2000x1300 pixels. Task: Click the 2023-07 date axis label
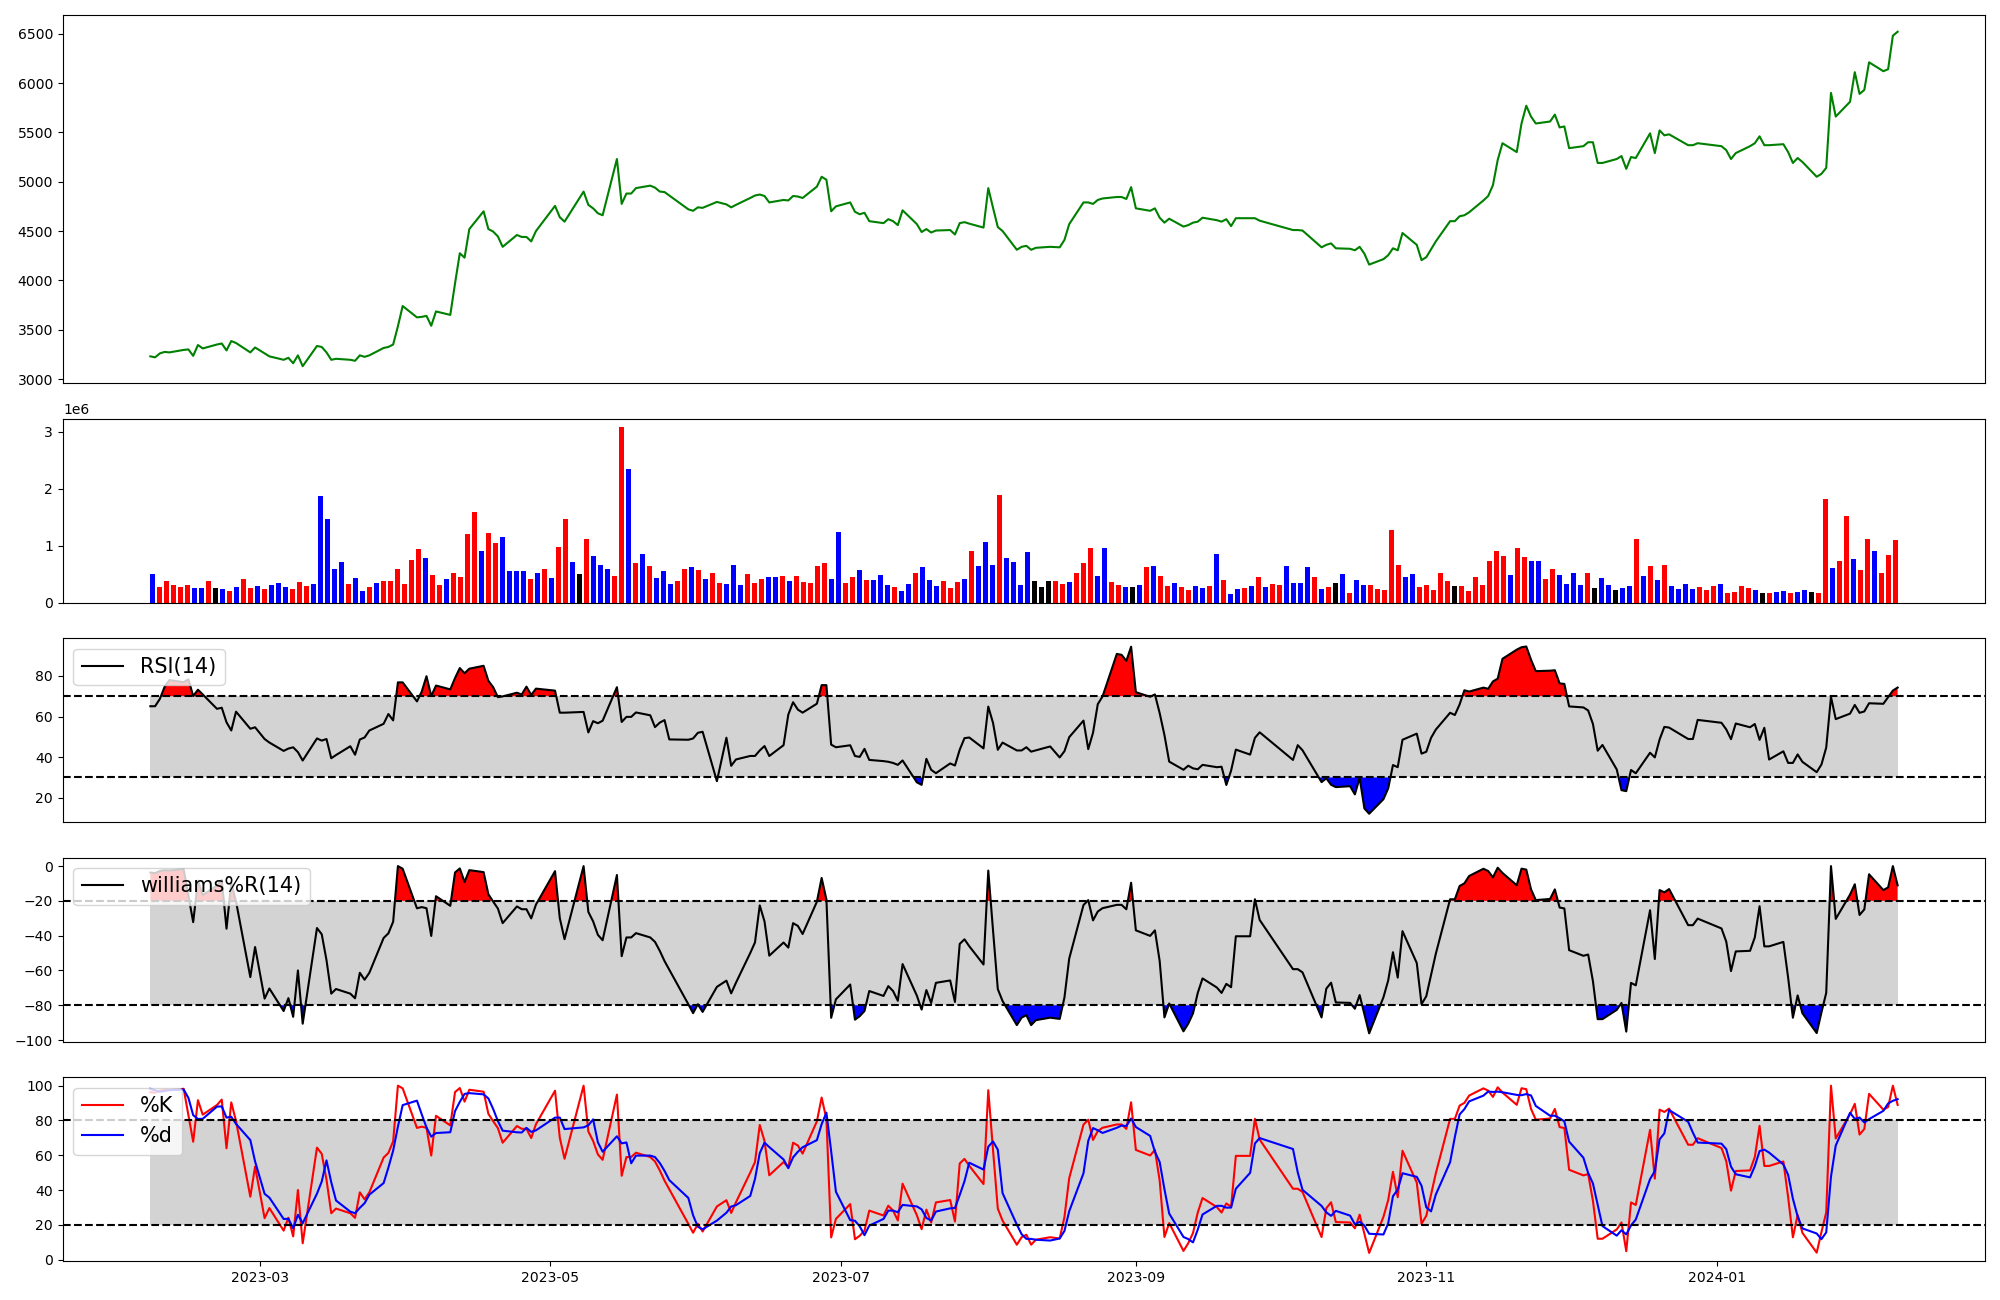(x=841, y=1277)
